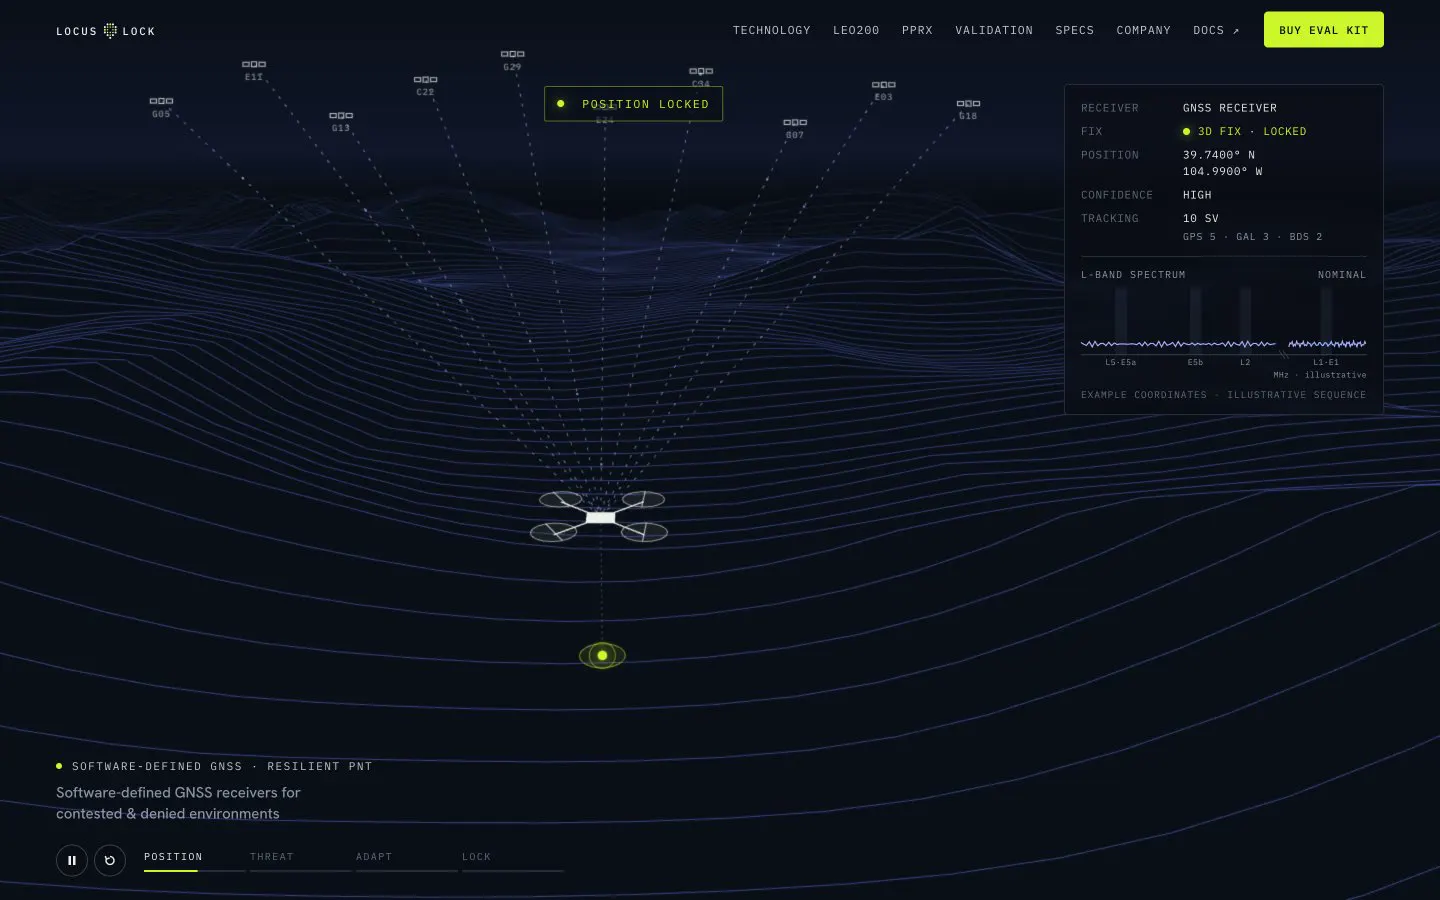Click the quadcopter drone in the scene
The image size is (1440, 900).
(x=599, y=516)
